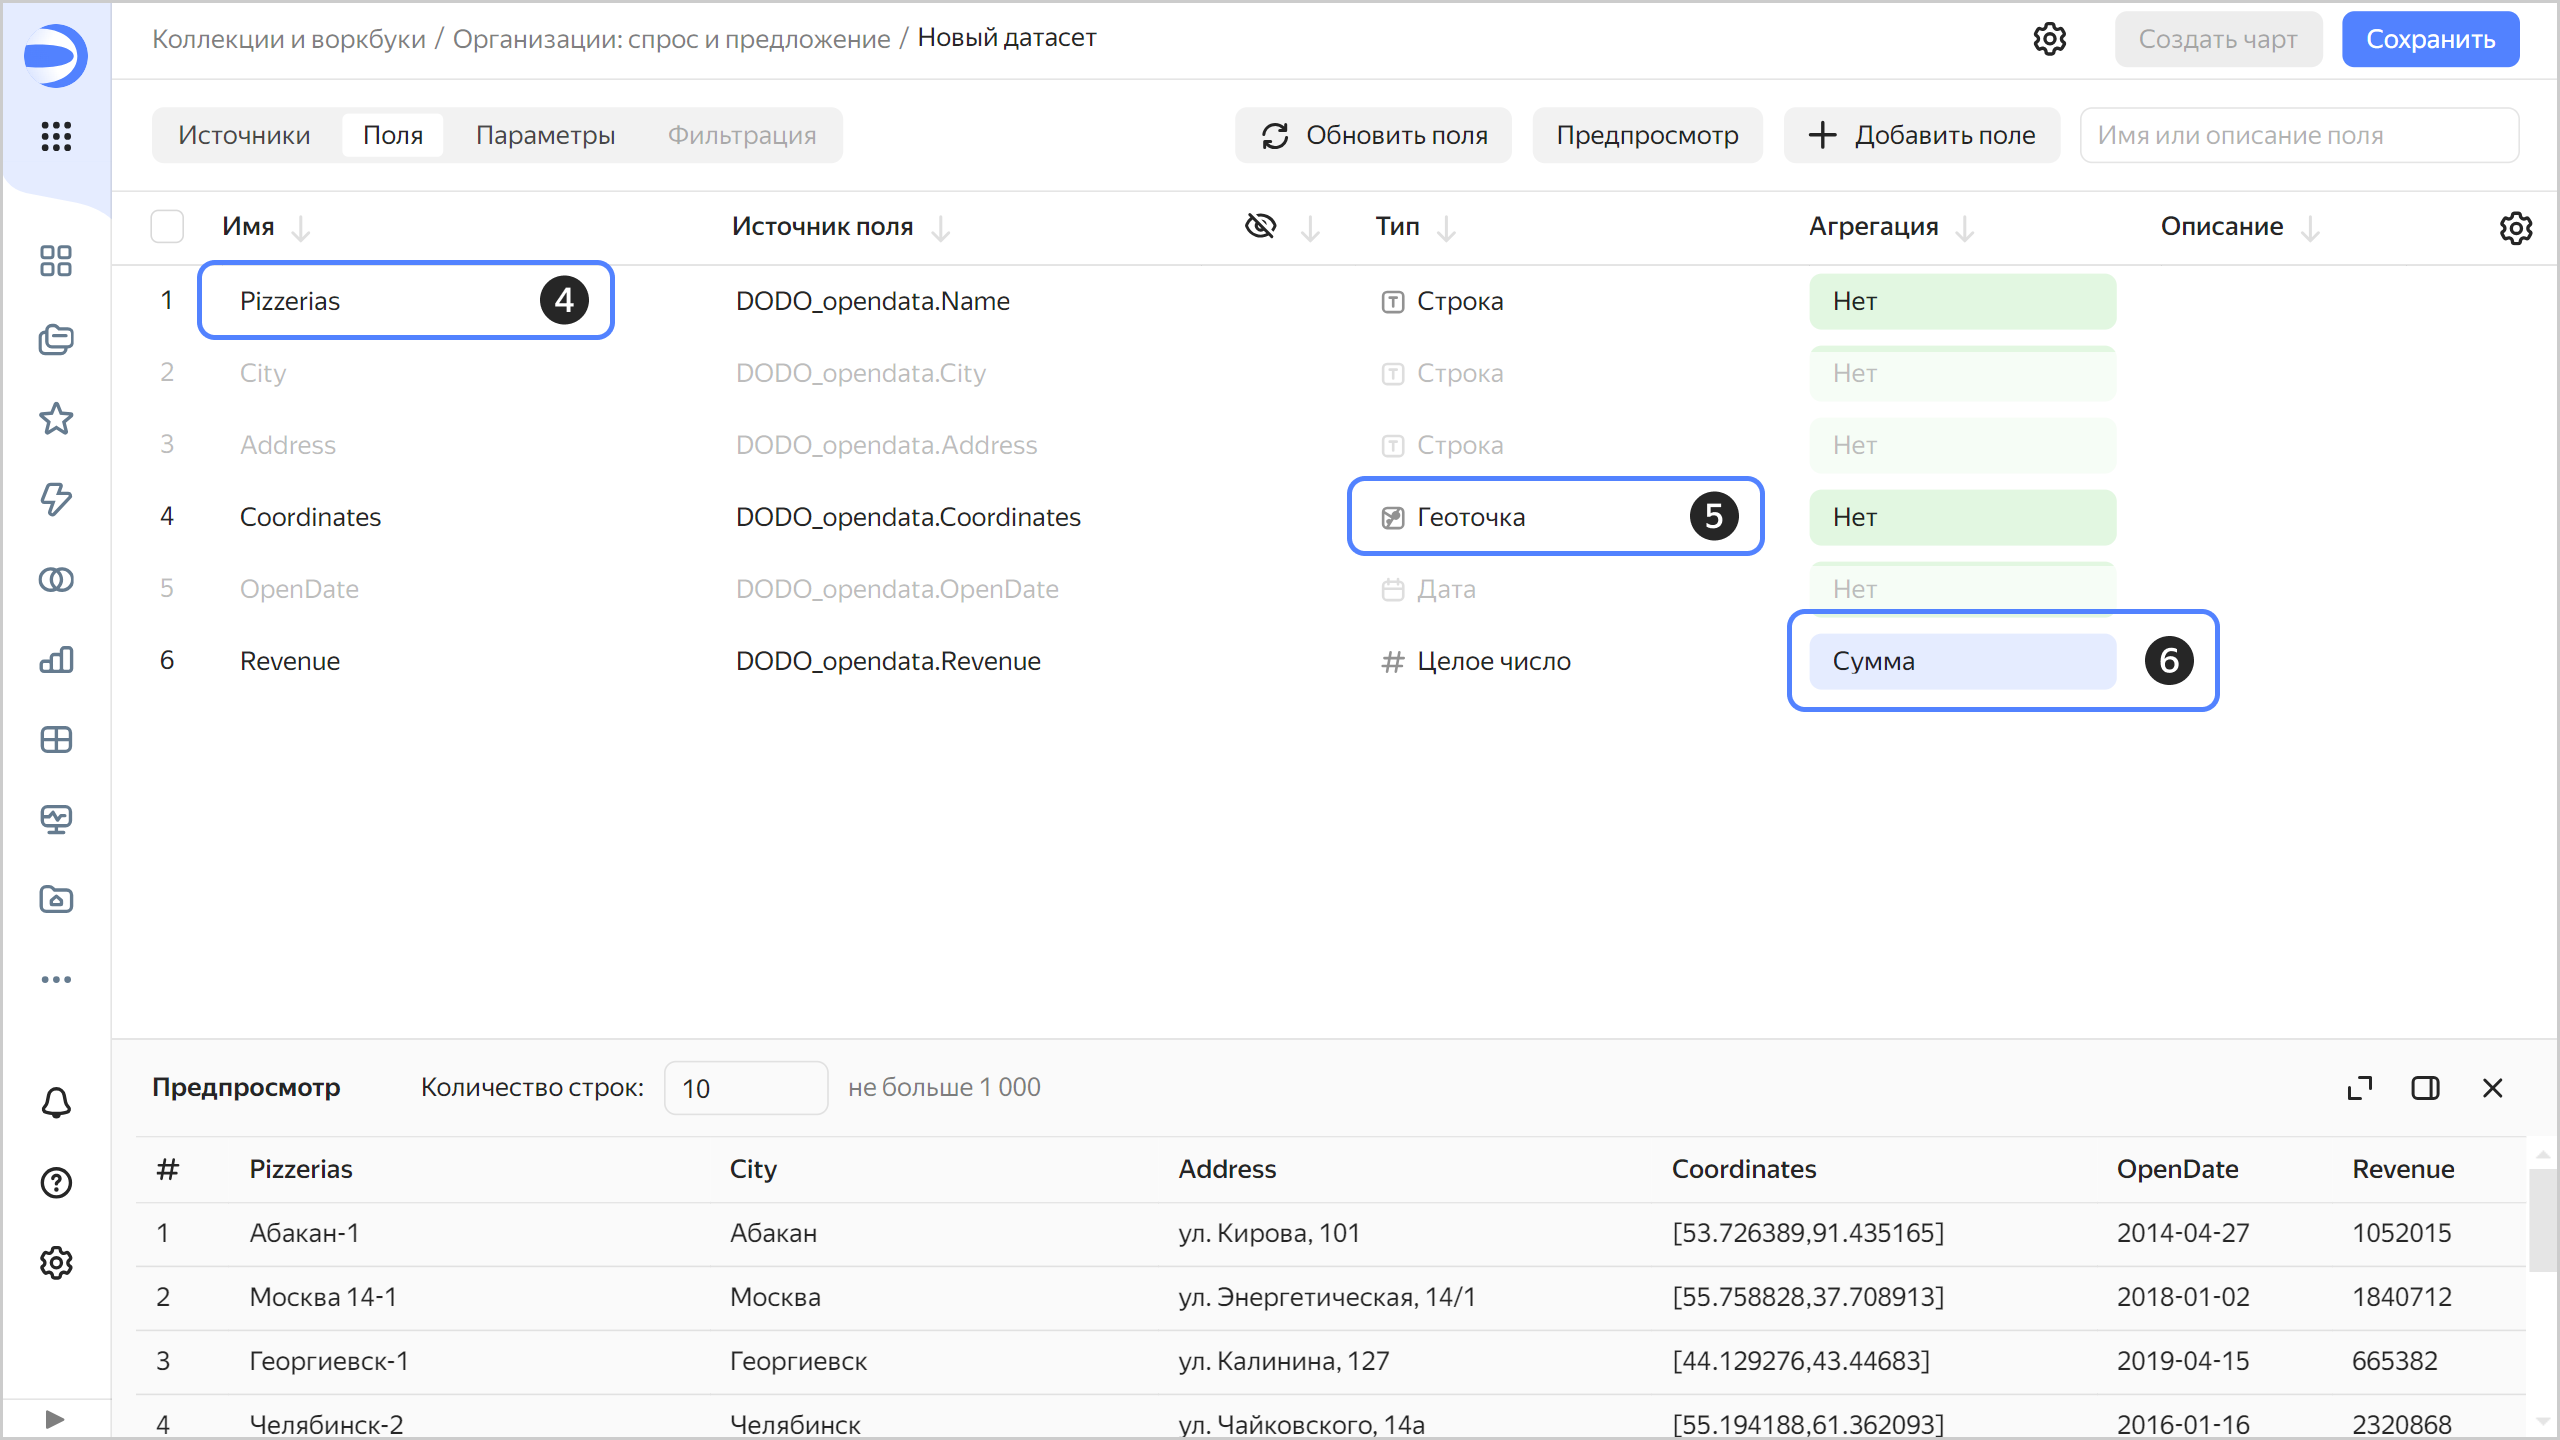Image resolution: width=2560 pixels, height=1440 pixels.
Task: Open table column settings gear
Action: click(2515, 228)
